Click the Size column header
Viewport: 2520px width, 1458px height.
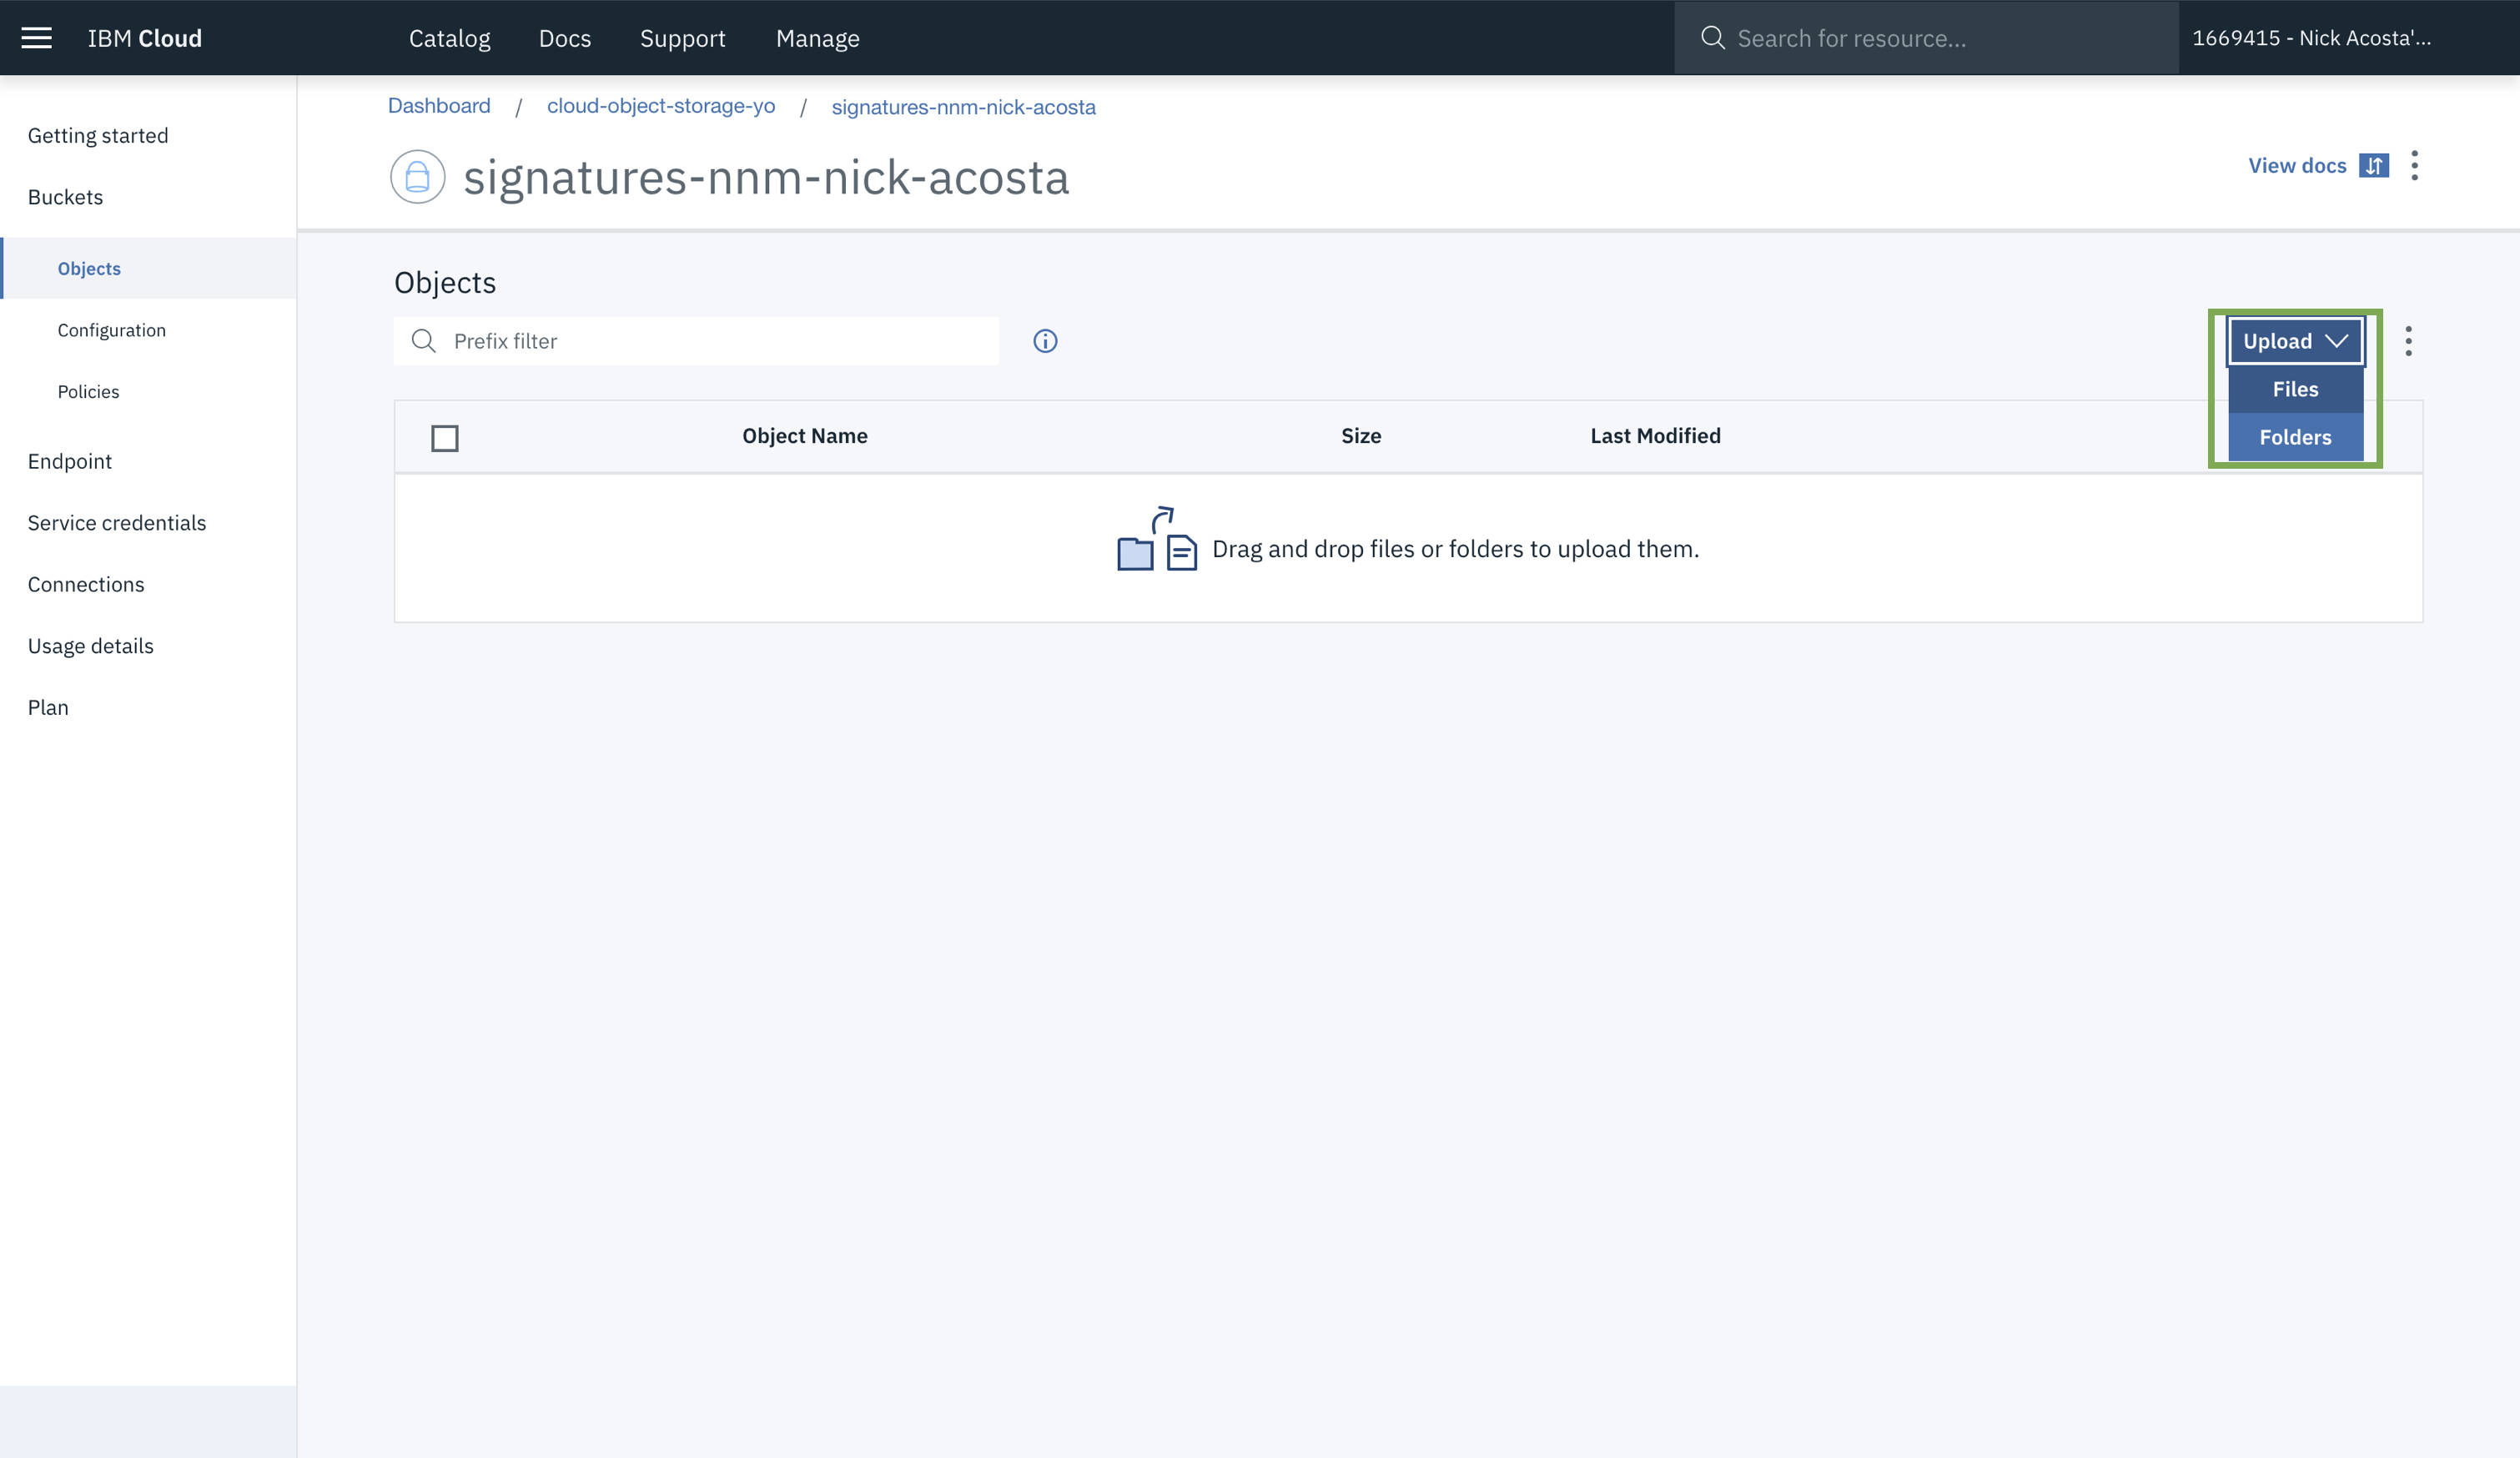click(x=1361, y=436)
